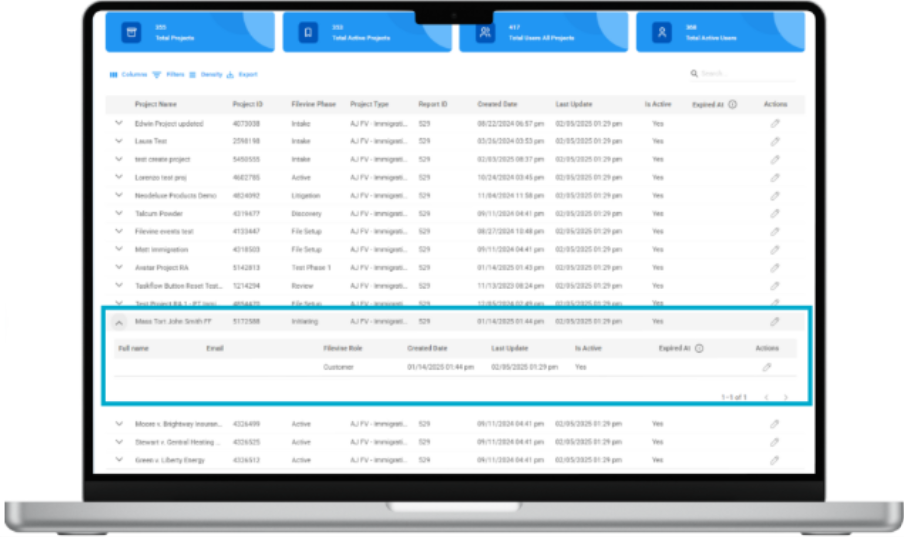This screenshot has height=537, width=904.
Task: Go to previous page of user sub-table
Action: coord(766,397)
